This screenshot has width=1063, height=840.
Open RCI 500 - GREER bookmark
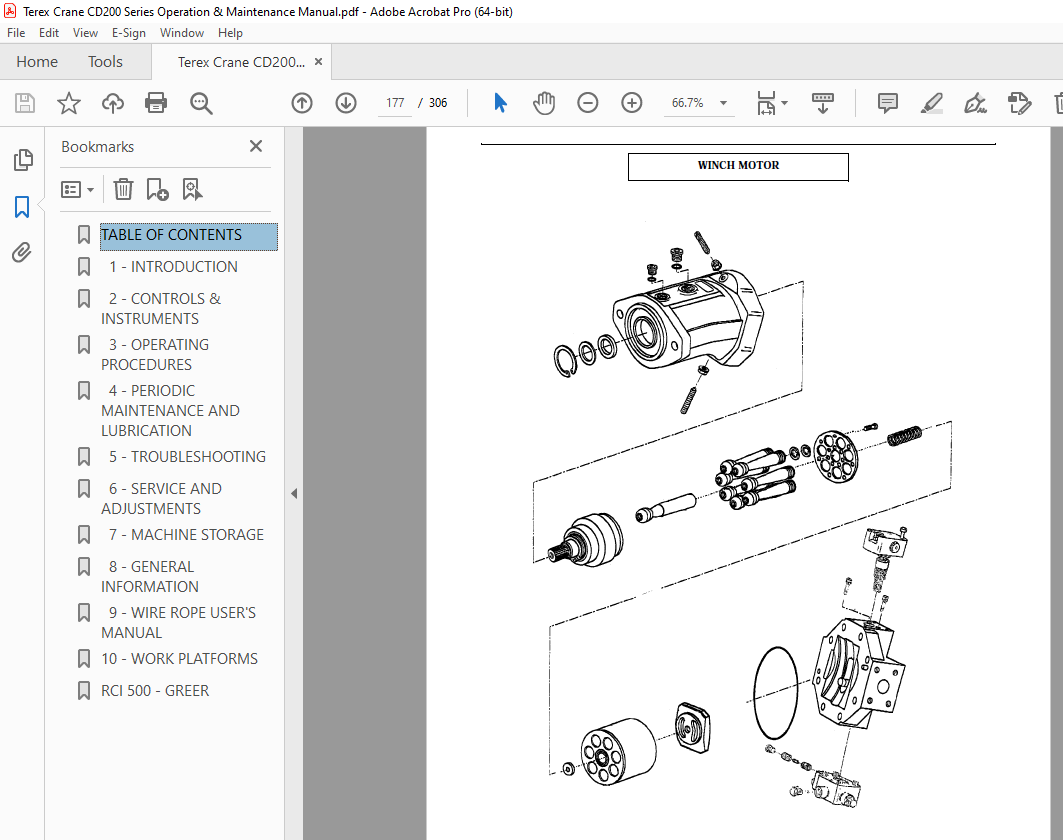click(x=155, y=691)
